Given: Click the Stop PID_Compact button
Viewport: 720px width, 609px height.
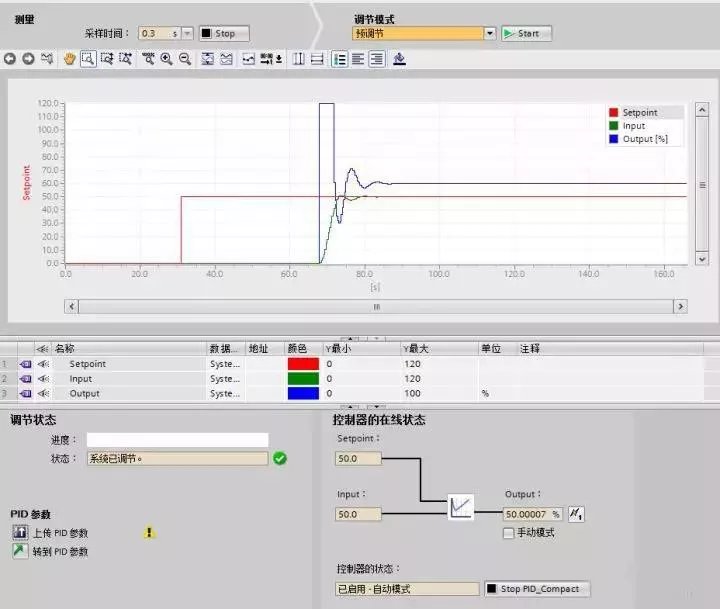Looking at the screenshot, I should tap(537, 589).
